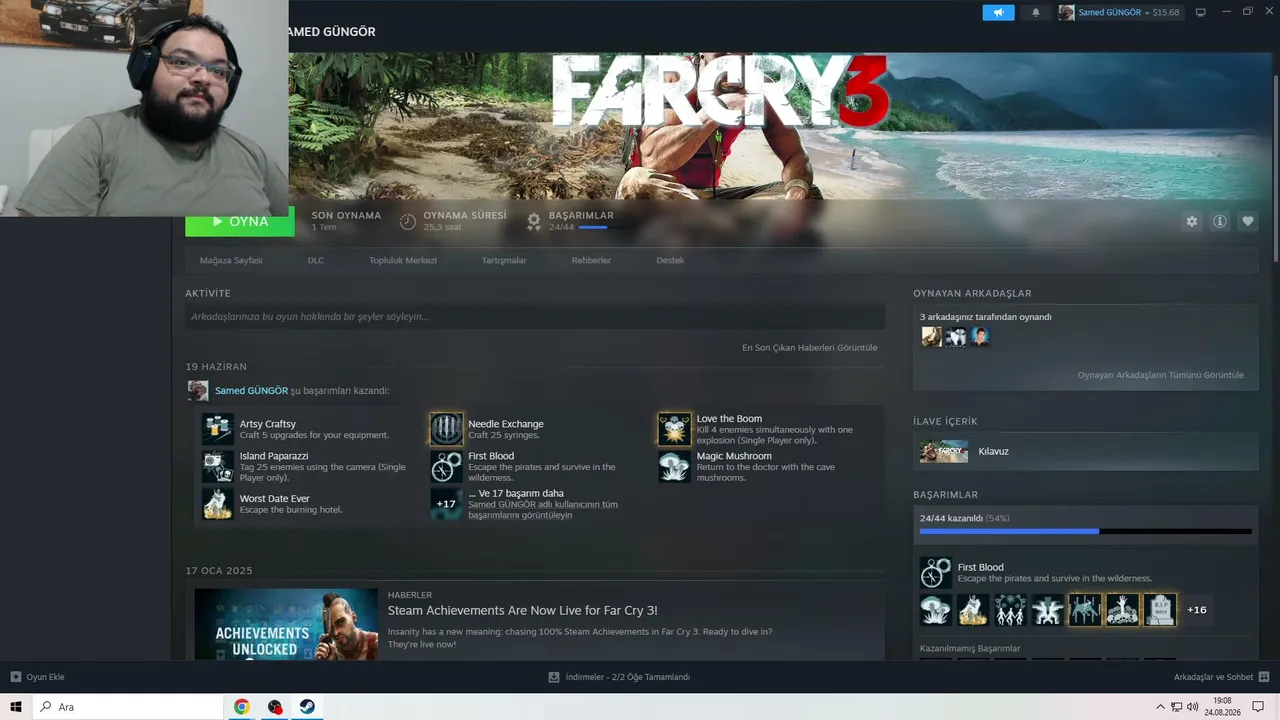The image size is (1280, 720).
Task: Click the megaphone announcements icon
Action: point(998,13)
